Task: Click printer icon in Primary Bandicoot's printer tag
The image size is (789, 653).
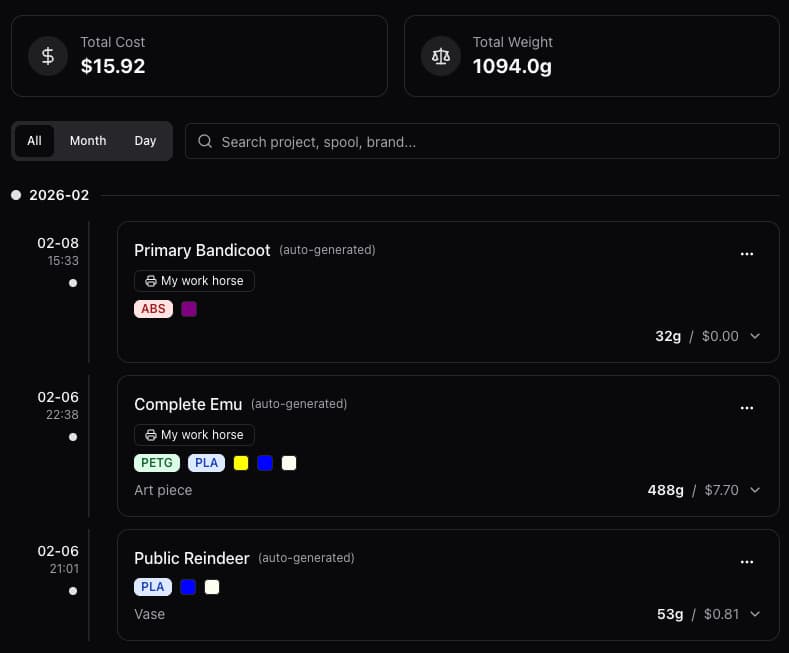Action: tap(151, 281)
